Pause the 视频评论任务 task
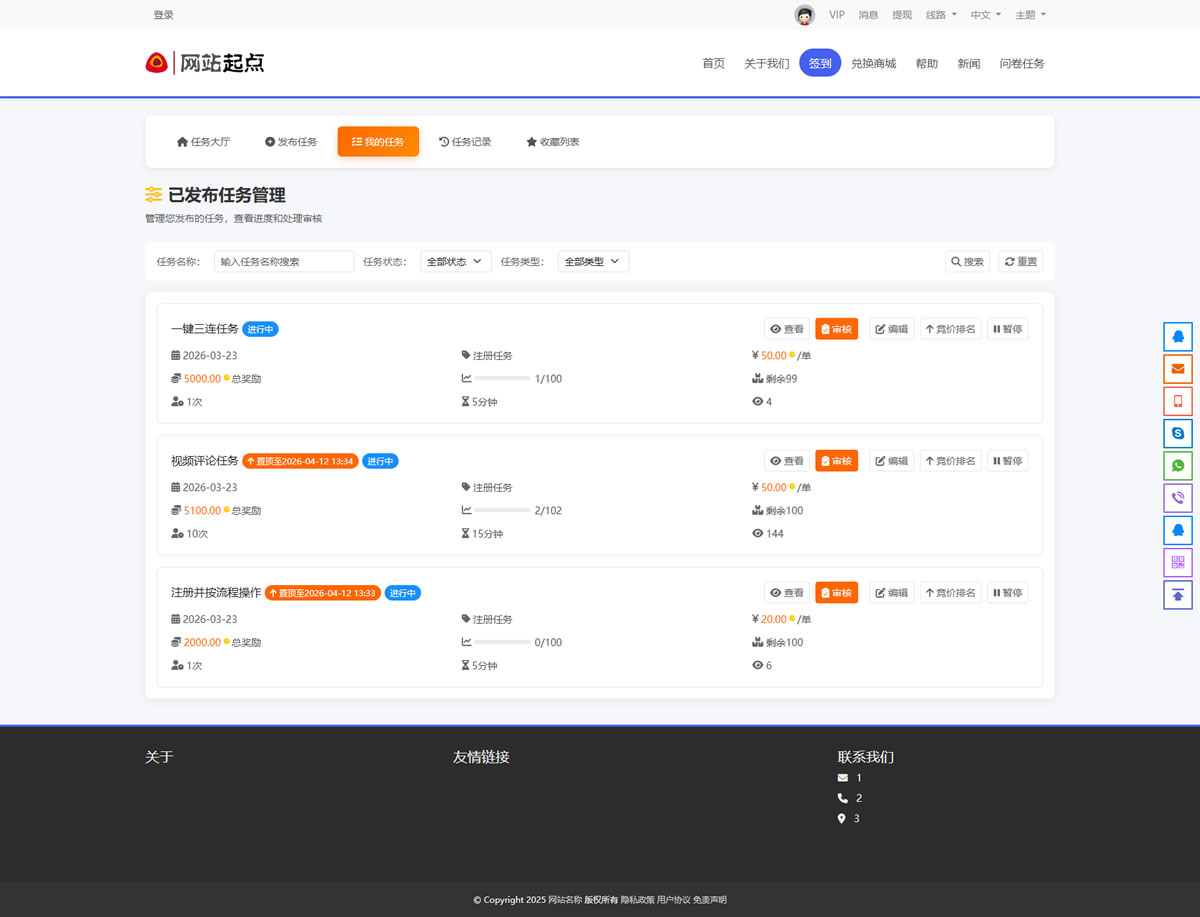The image size is (1200, 917). coord(1007,460)
